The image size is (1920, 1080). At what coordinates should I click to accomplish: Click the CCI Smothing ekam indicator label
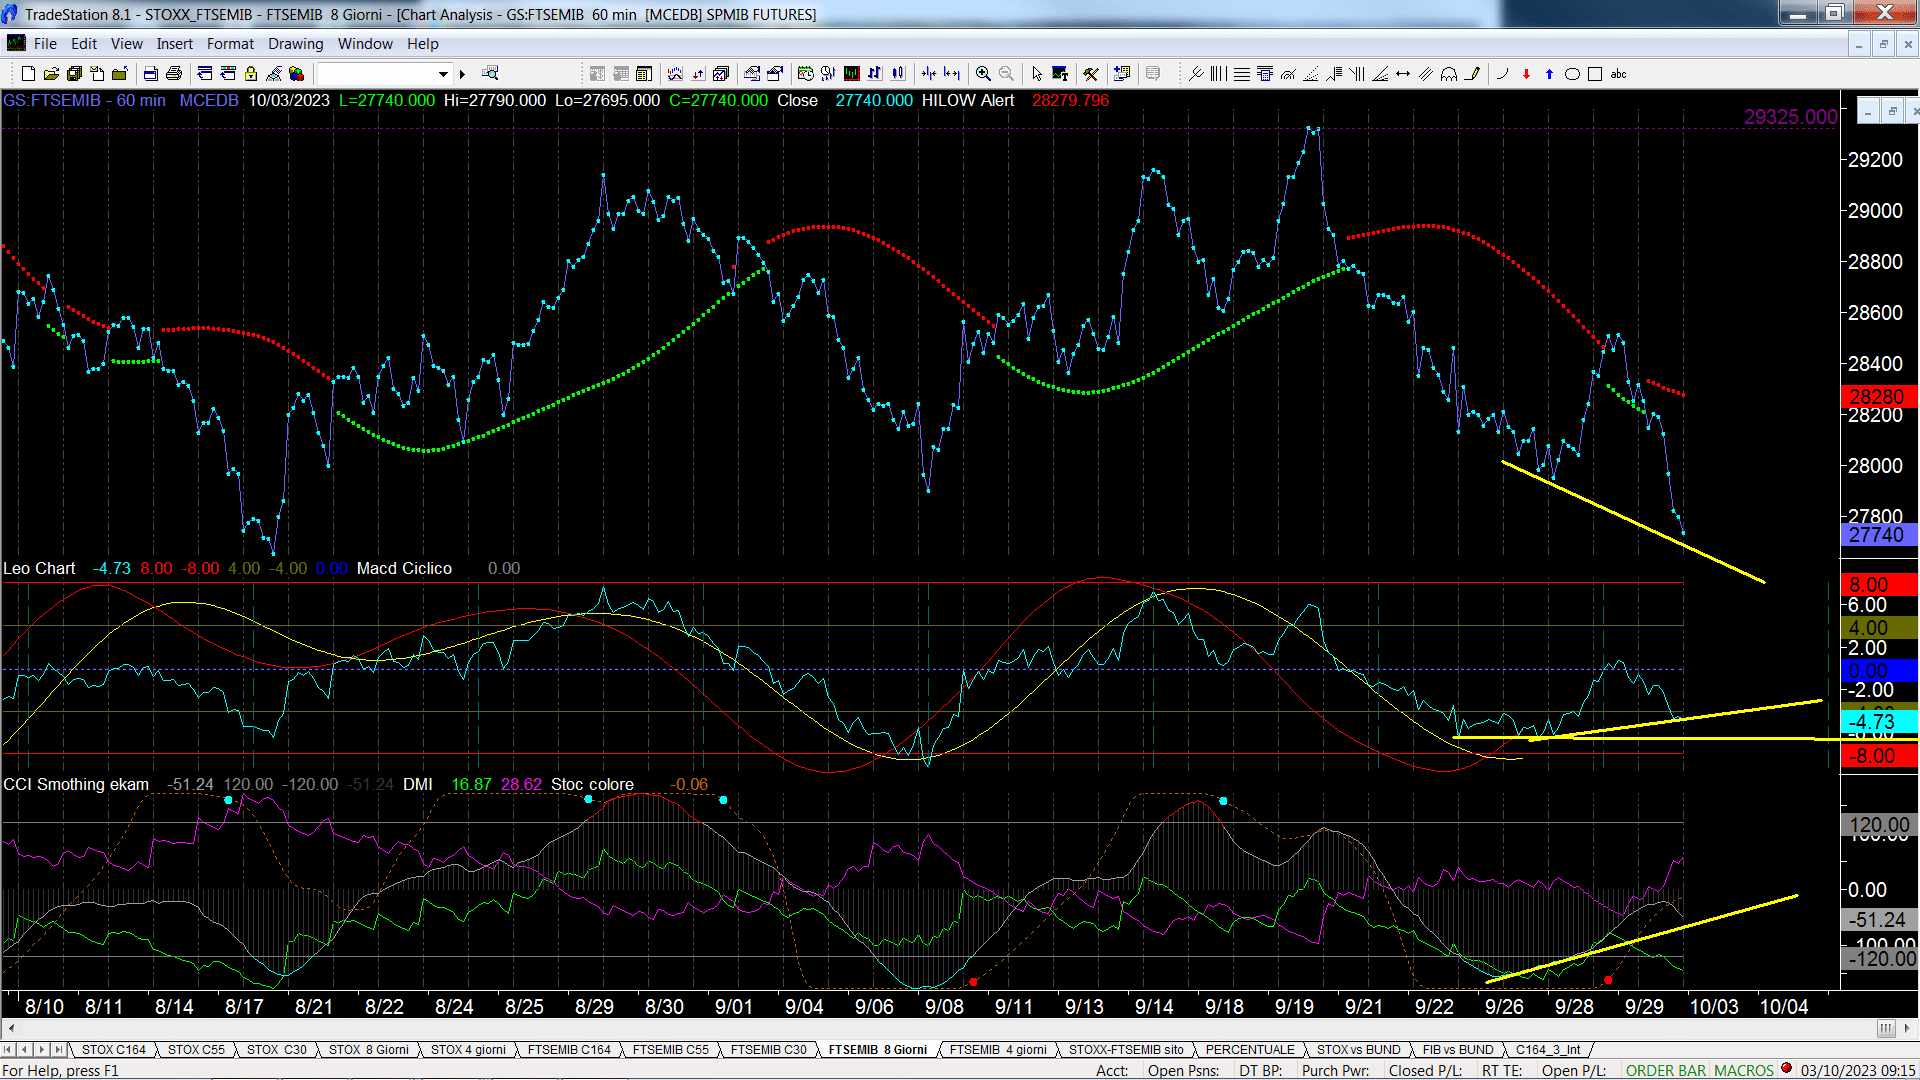76,784
